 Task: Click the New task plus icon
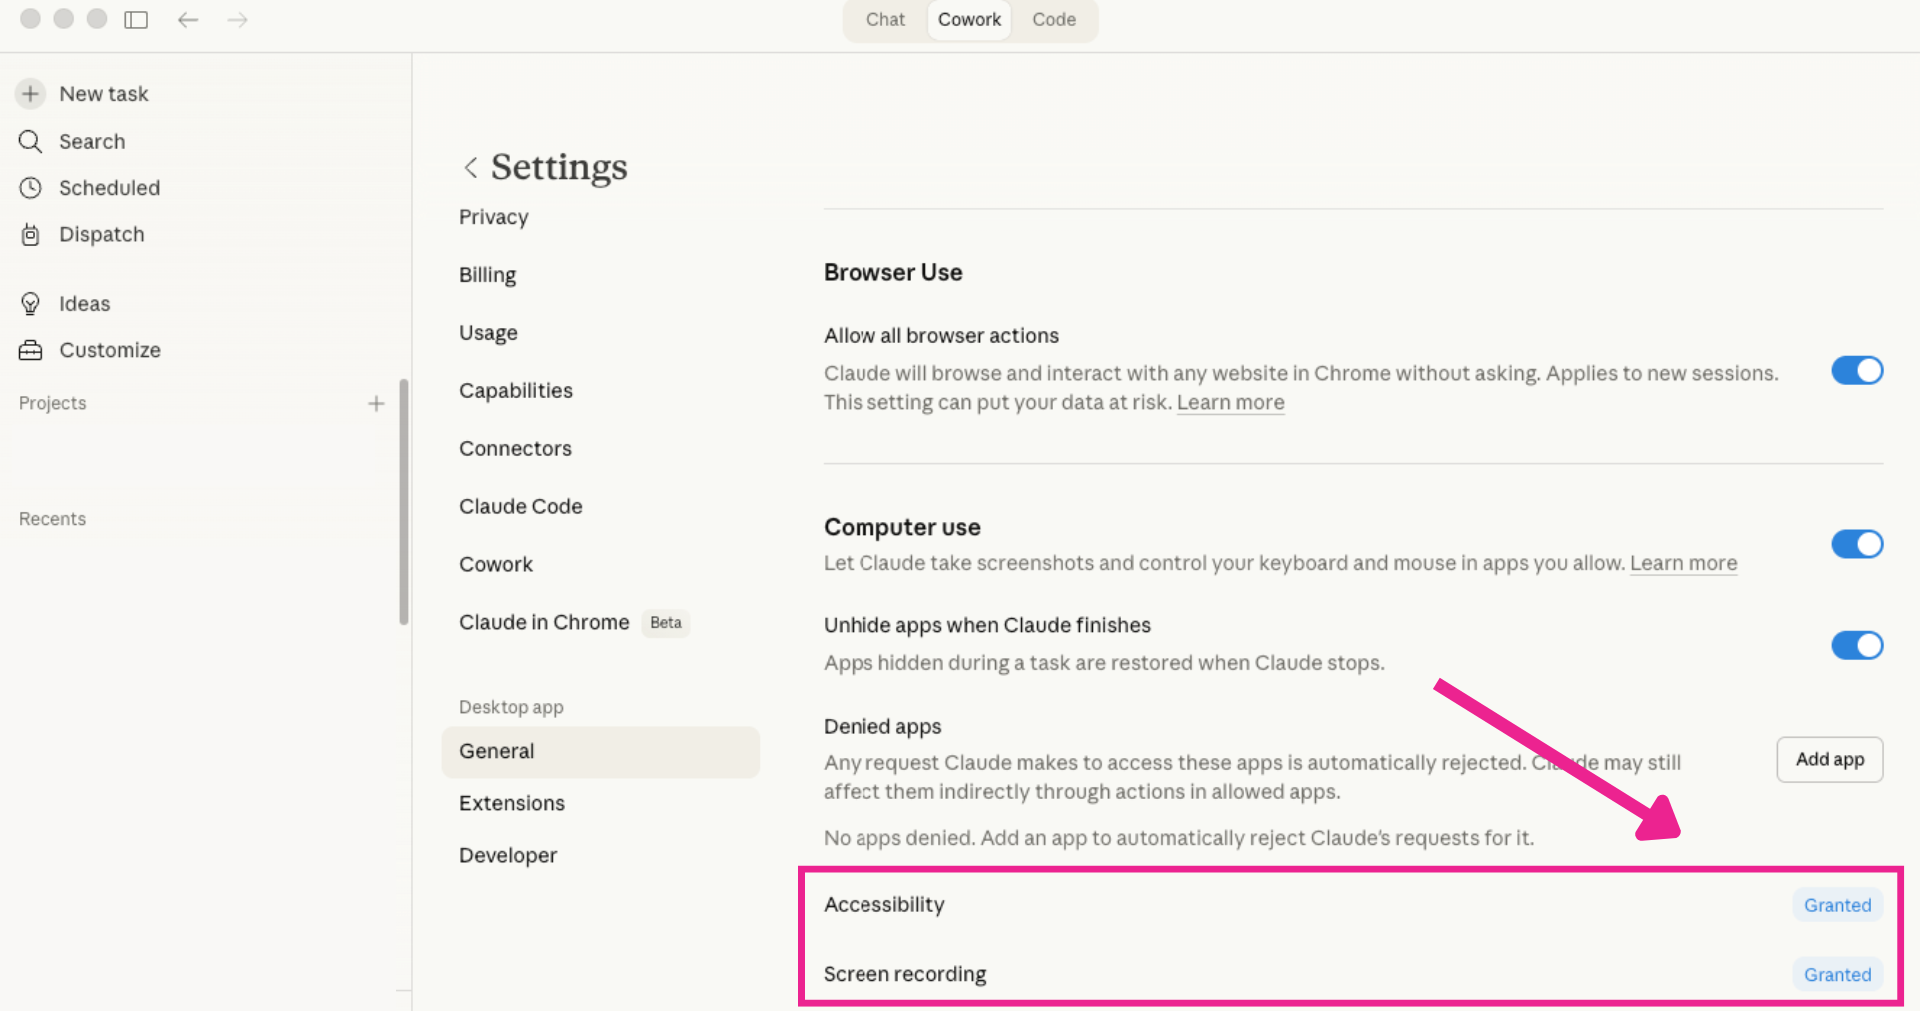(x=31, y=94)
